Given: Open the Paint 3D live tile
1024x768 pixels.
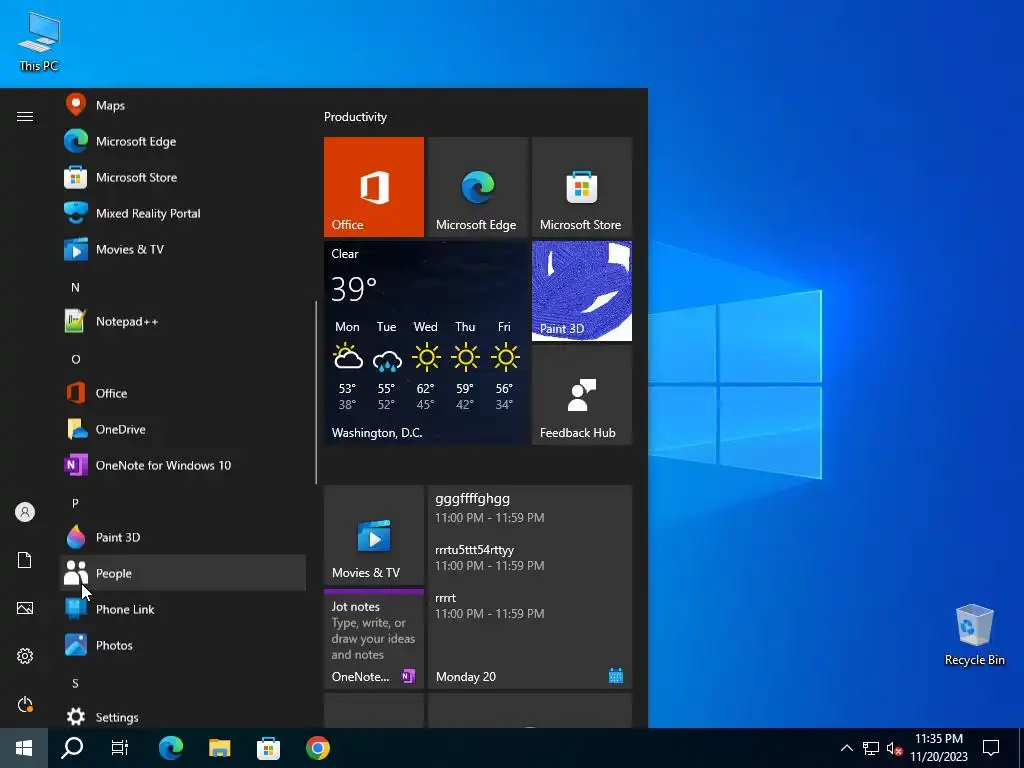Looking at the screenshot, I should coord(582,291).
